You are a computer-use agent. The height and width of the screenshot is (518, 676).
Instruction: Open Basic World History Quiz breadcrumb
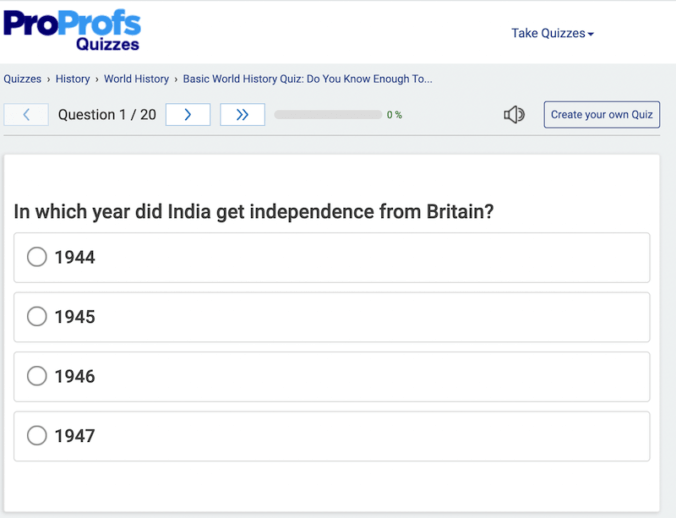pyautogui.click(x=307, y=79)
